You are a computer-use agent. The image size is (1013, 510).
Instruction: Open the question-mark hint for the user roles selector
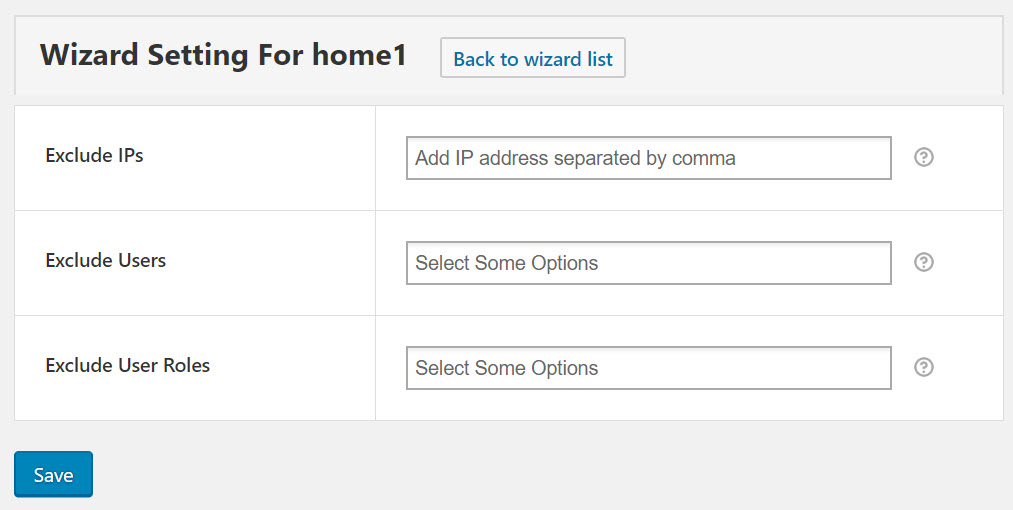pos(924,367)
